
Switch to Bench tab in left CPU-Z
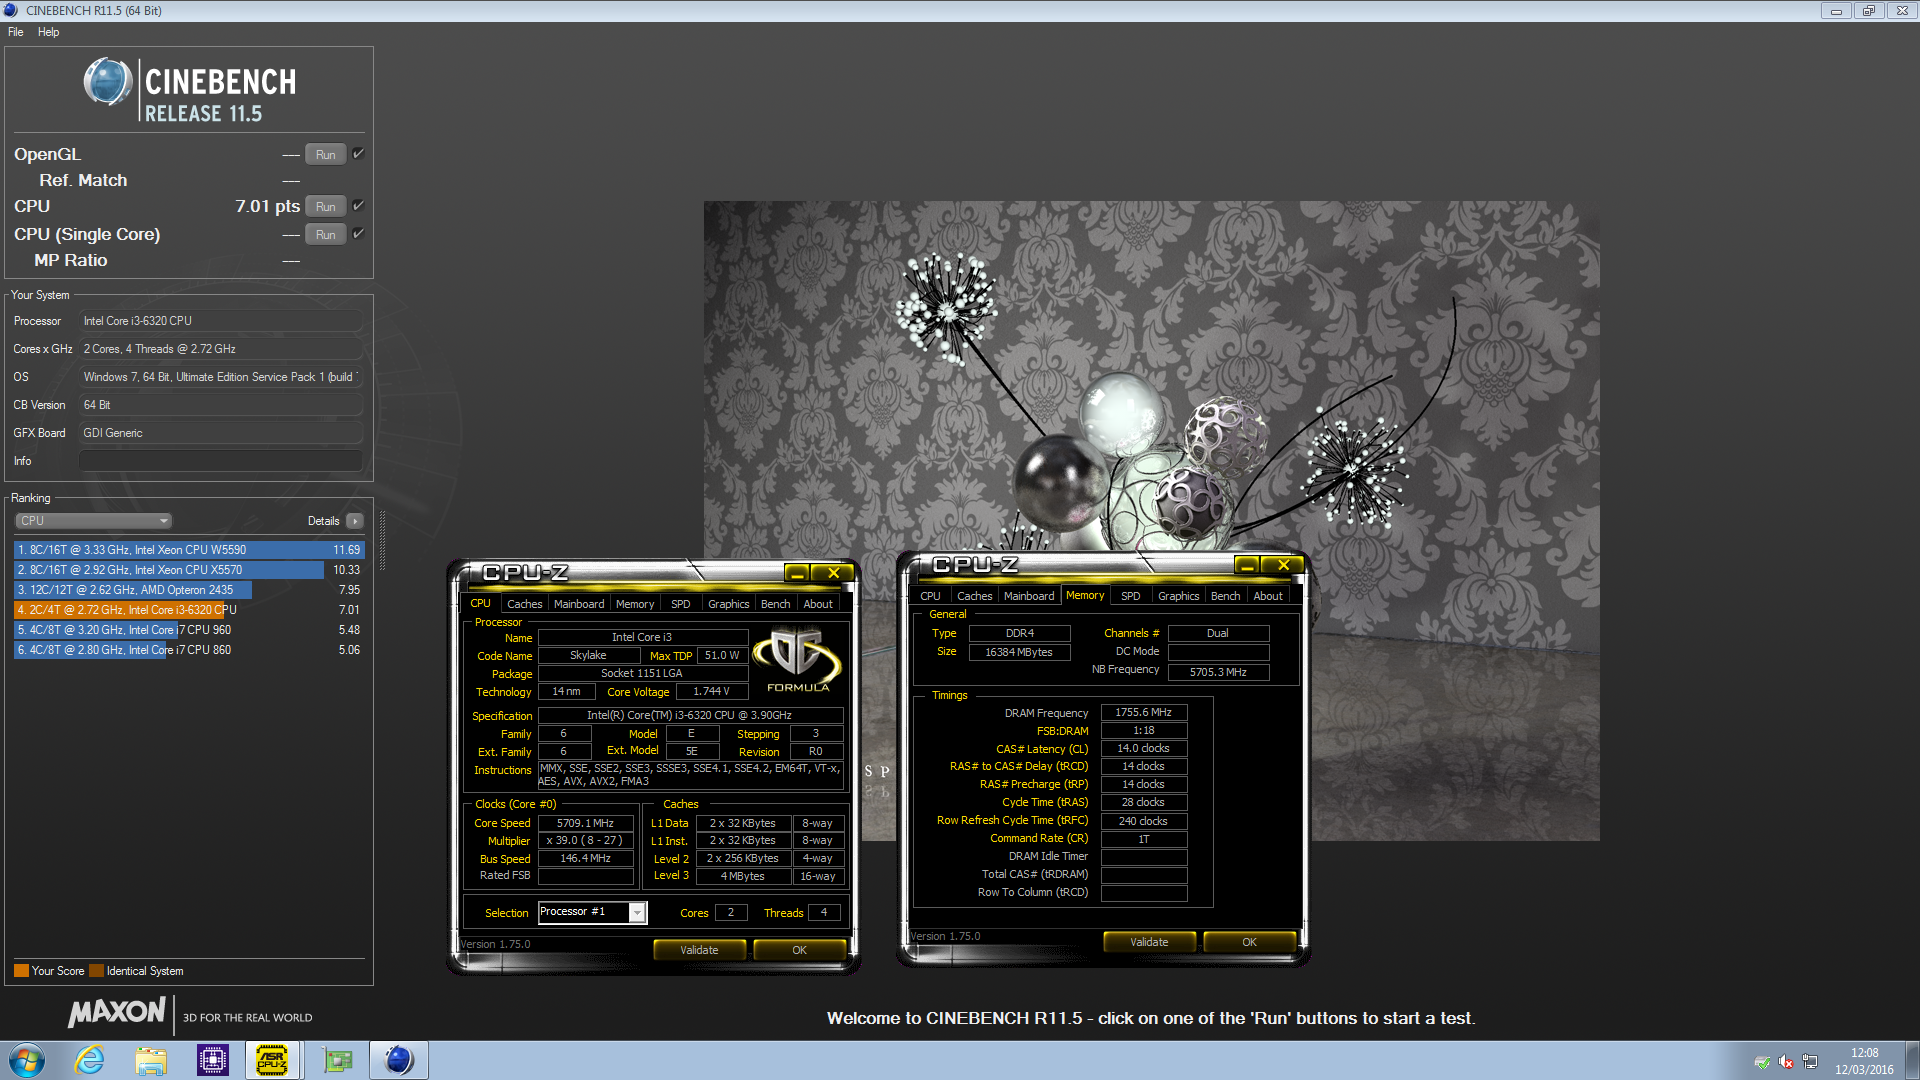coord(775,604)
